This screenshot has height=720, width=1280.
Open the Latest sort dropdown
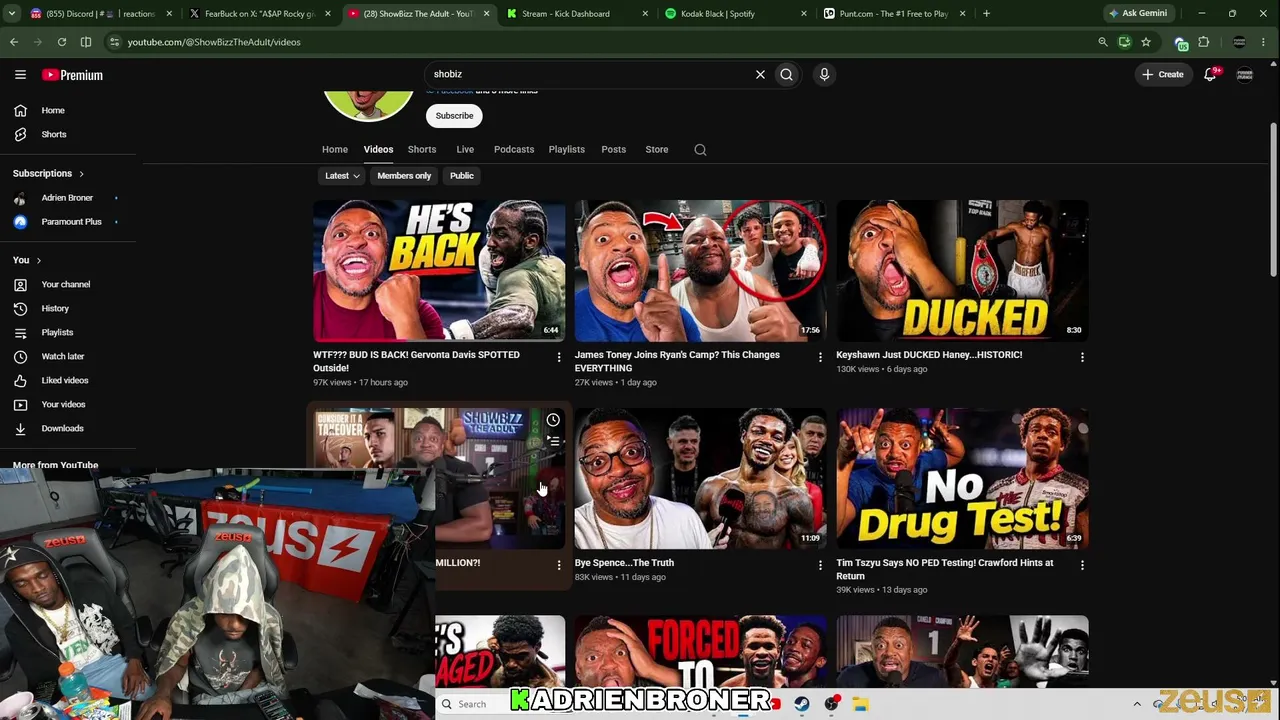[x=342, y=176]
